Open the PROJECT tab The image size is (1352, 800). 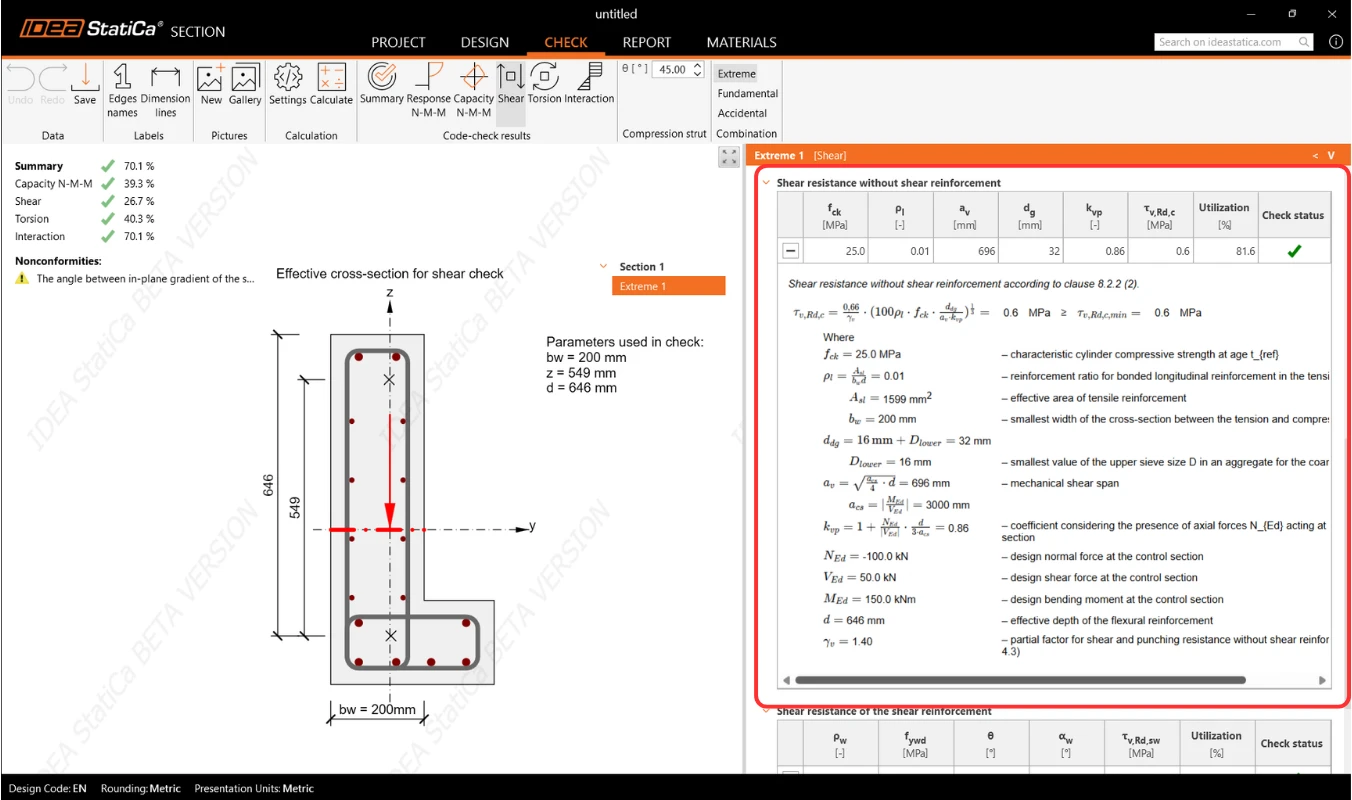[x=398, y=42]
